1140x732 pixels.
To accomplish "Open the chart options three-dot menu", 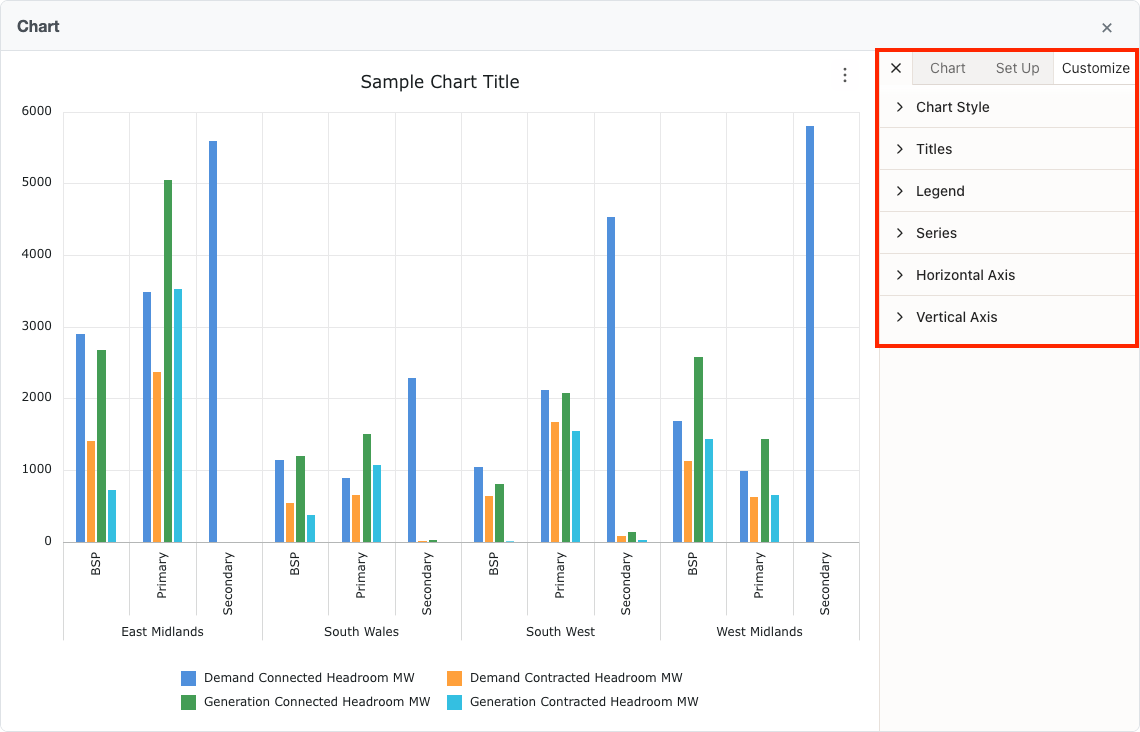I will (845, 75).
